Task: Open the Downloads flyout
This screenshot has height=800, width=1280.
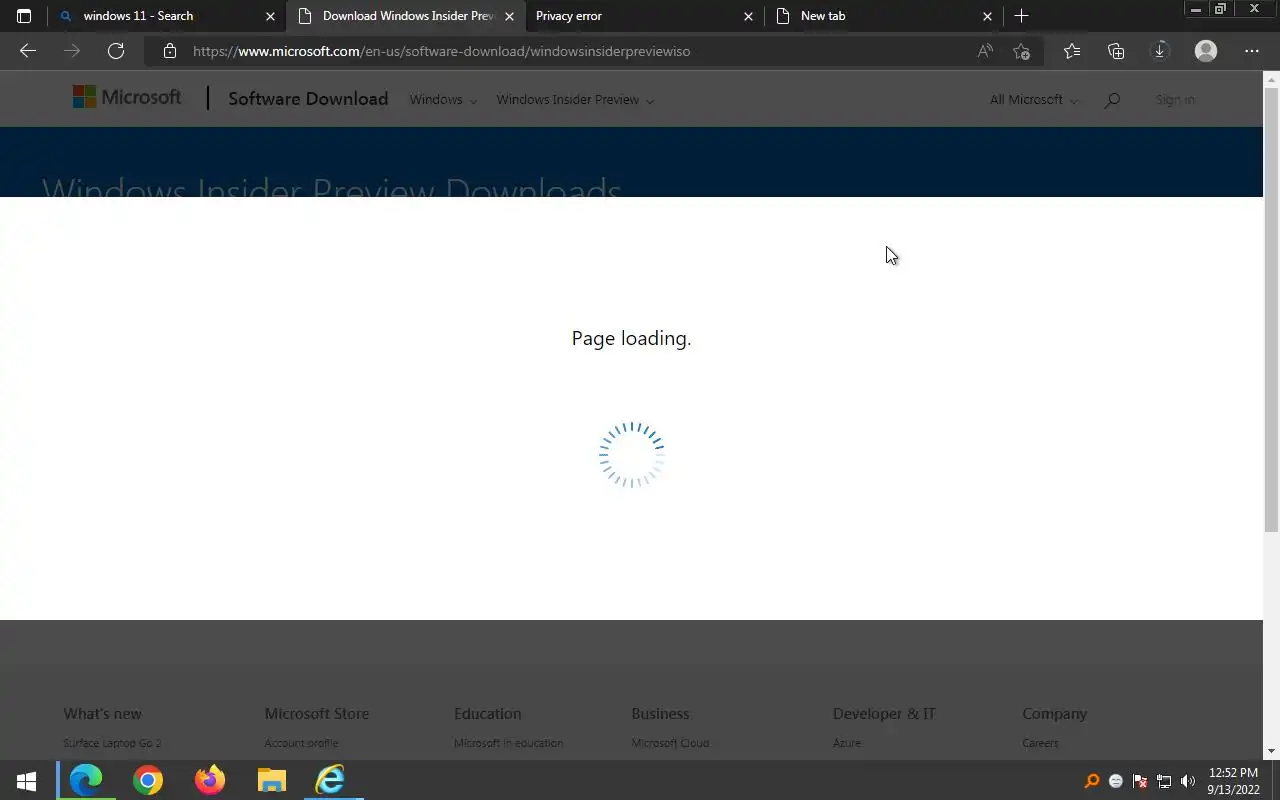Action: pyautogui.click(x=1160, y=51)
